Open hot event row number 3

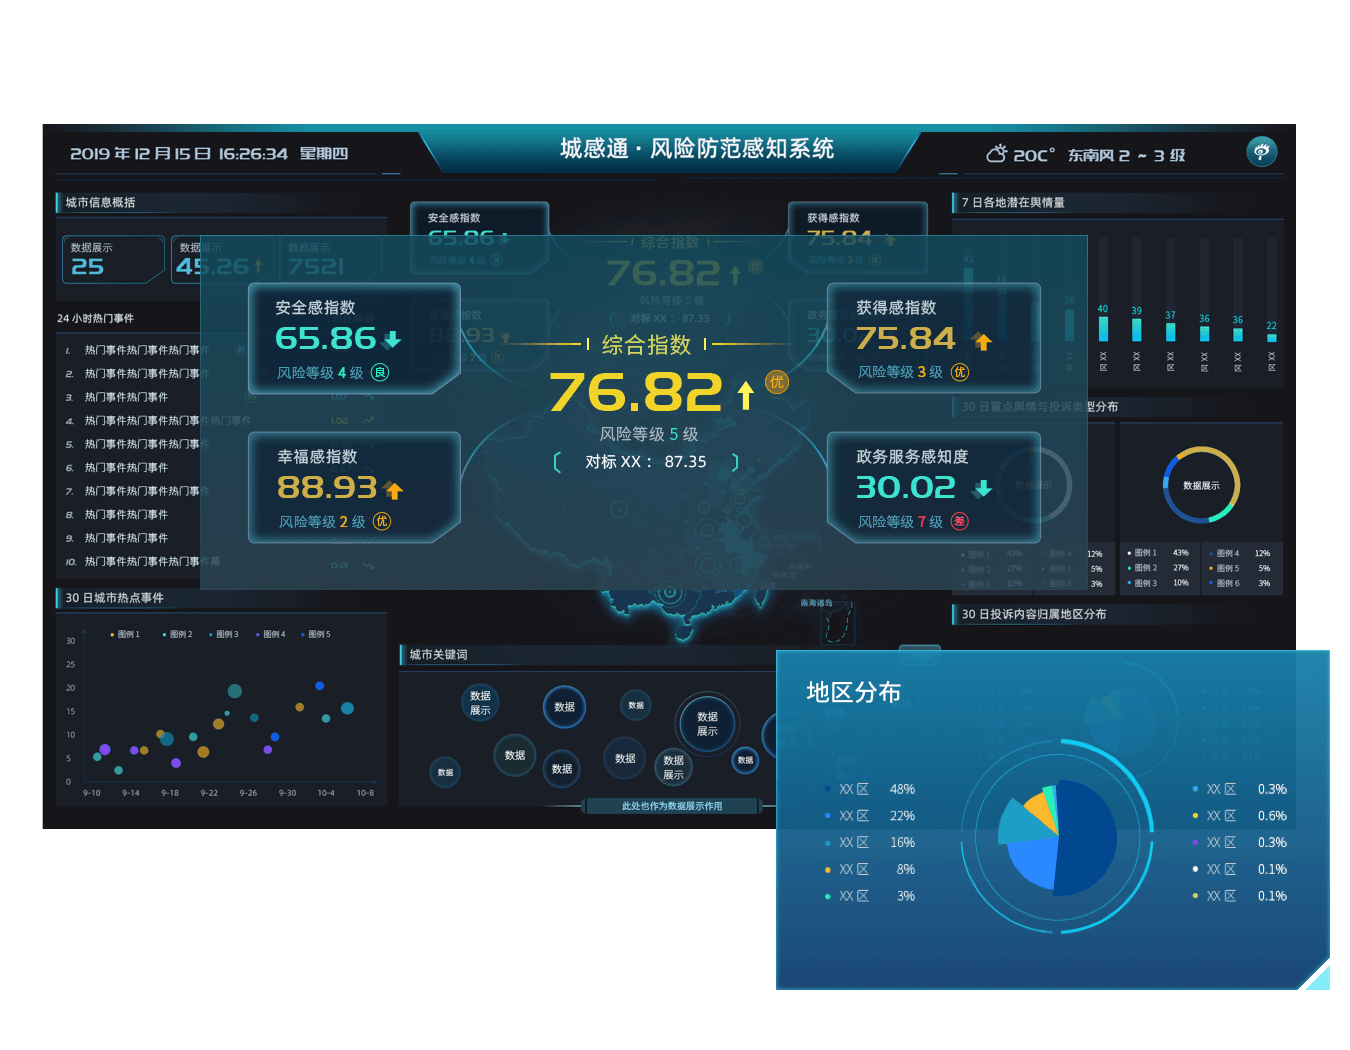point(125,397)
